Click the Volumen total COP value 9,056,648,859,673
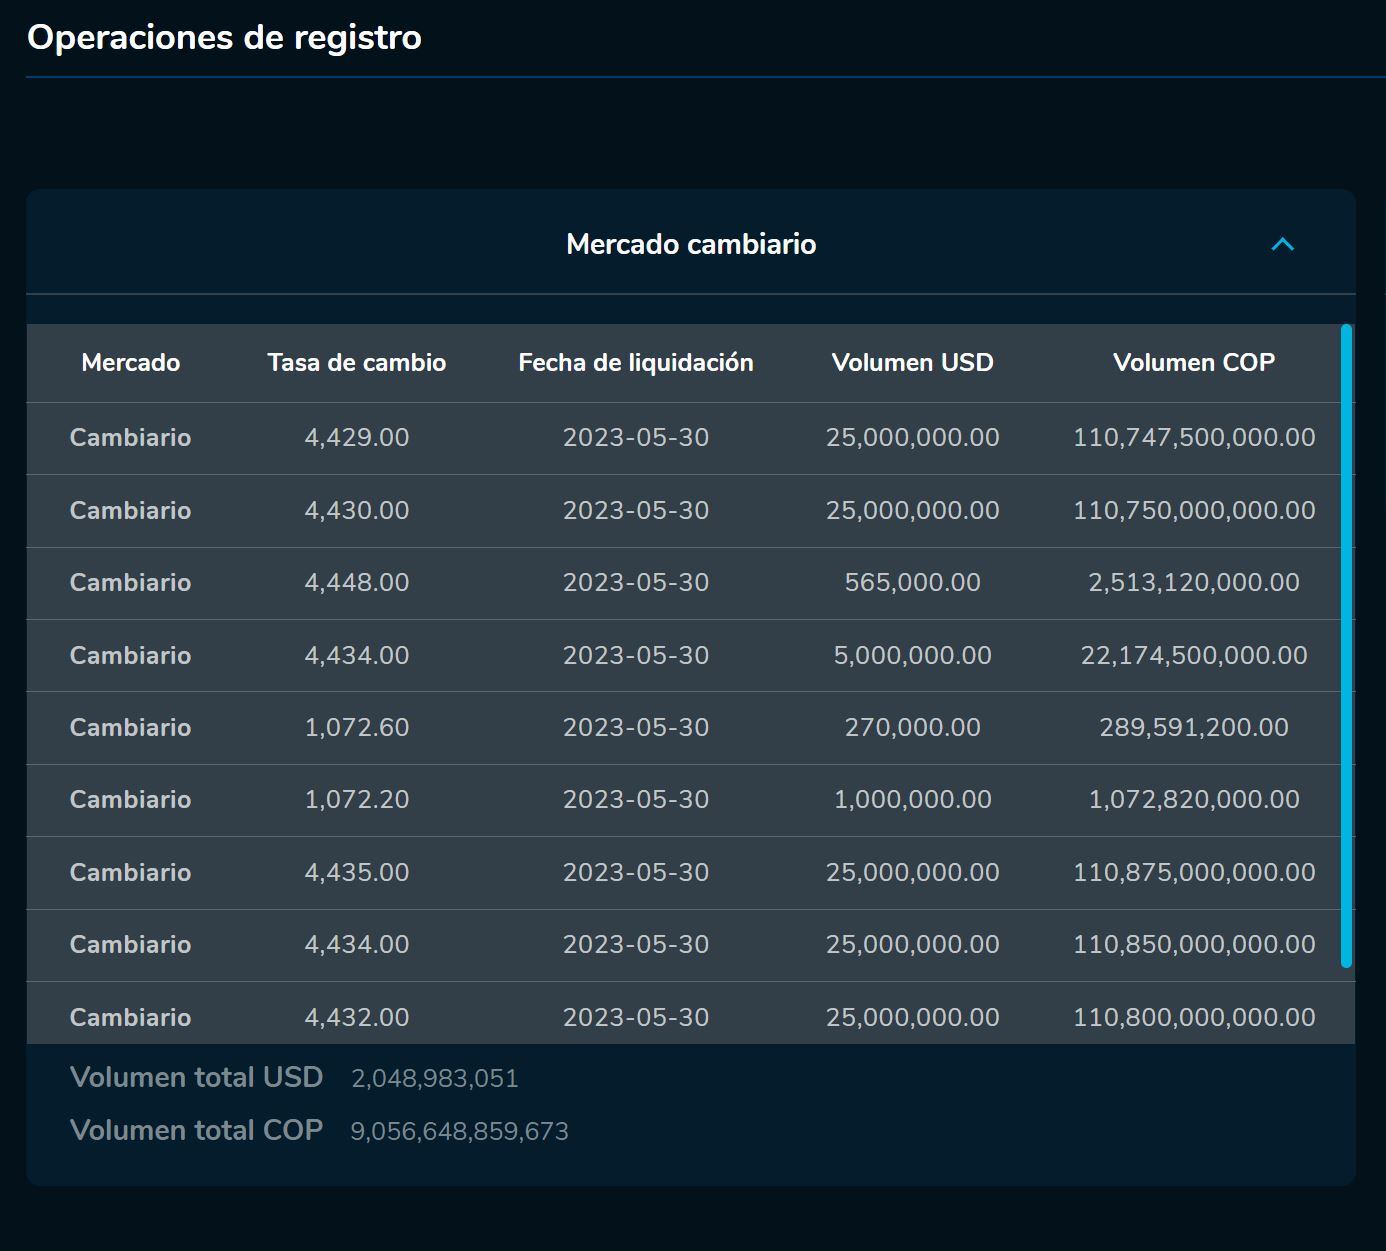The image size is (1386, 1251). (459, 1131)
